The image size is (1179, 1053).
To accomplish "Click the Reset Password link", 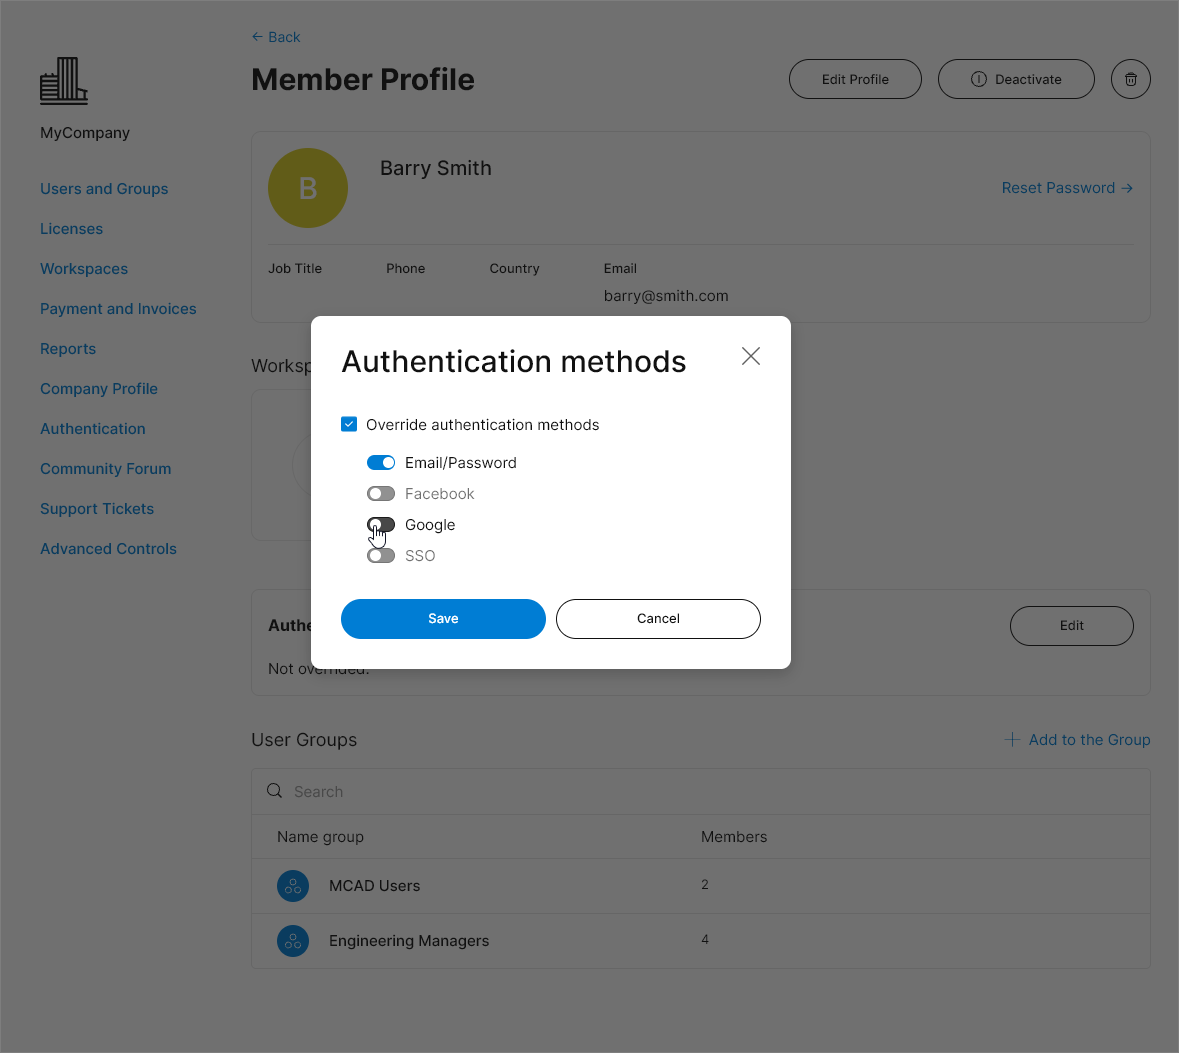I will tap(1066, 188).
